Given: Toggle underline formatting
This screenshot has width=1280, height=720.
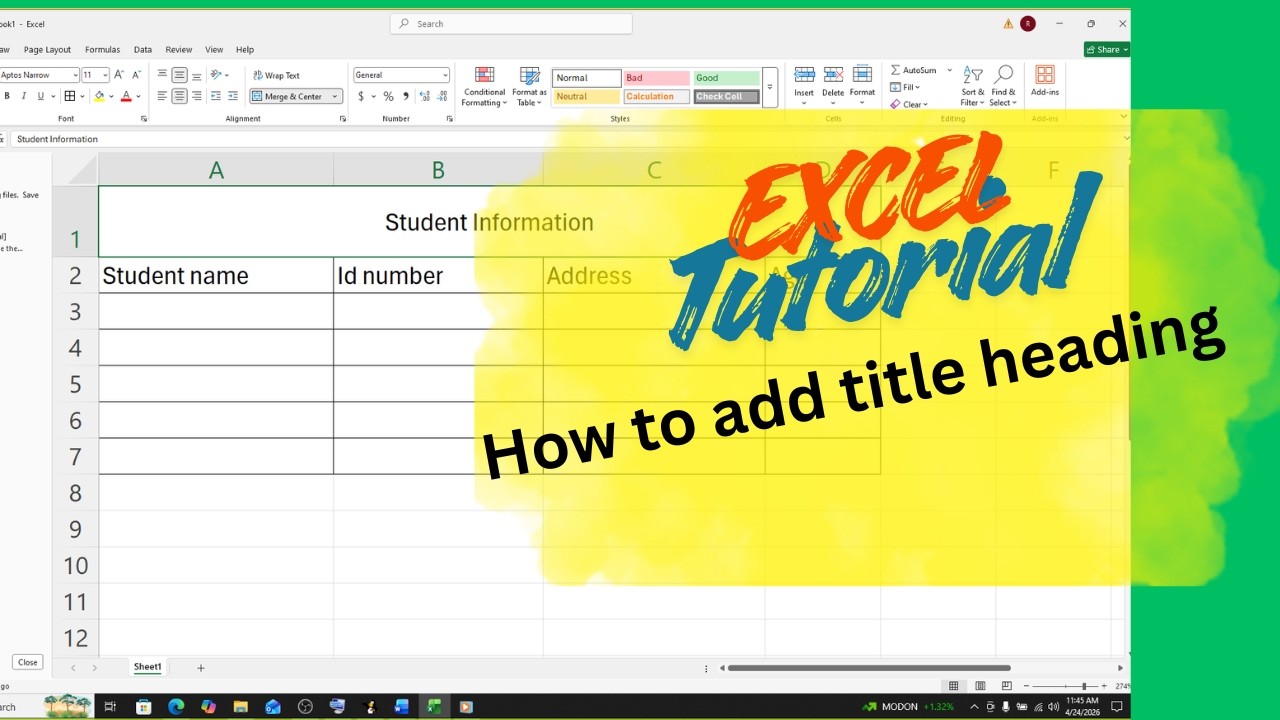Looking at the screenshot, I should click(x=40, y=96).
